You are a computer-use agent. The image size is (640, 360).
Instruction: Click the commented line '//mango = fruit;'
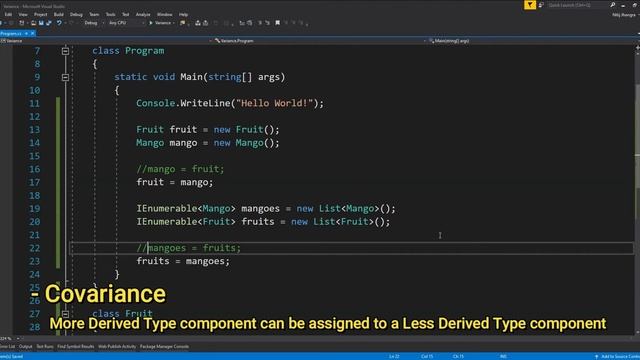[x=180, y=169]
